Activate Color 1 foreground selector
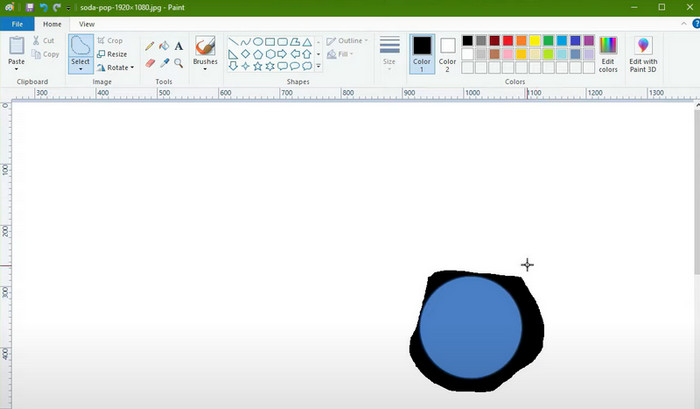Image resolution: width=700 pixels, height=409 pixels. tap(422, 54)
